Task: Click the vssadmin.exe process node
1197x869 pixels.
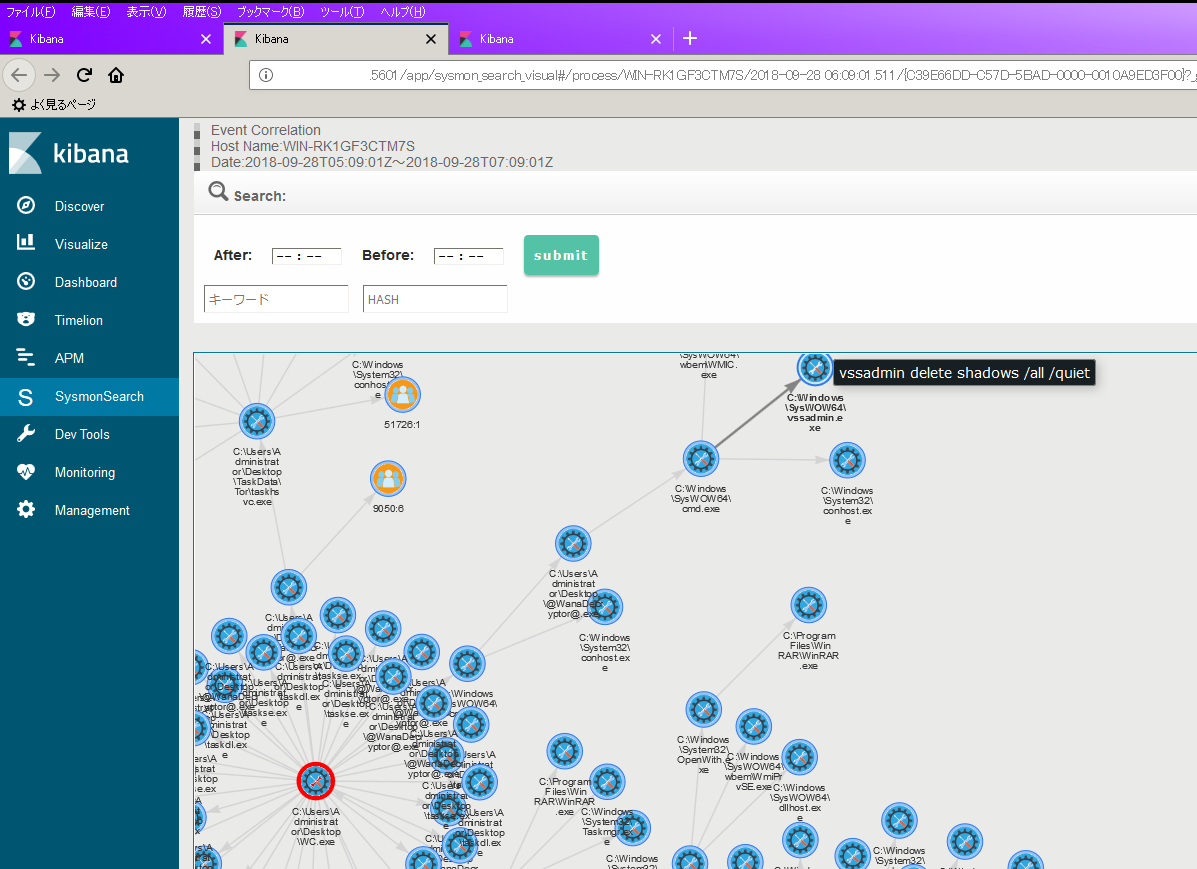Action: coord(815,367)
